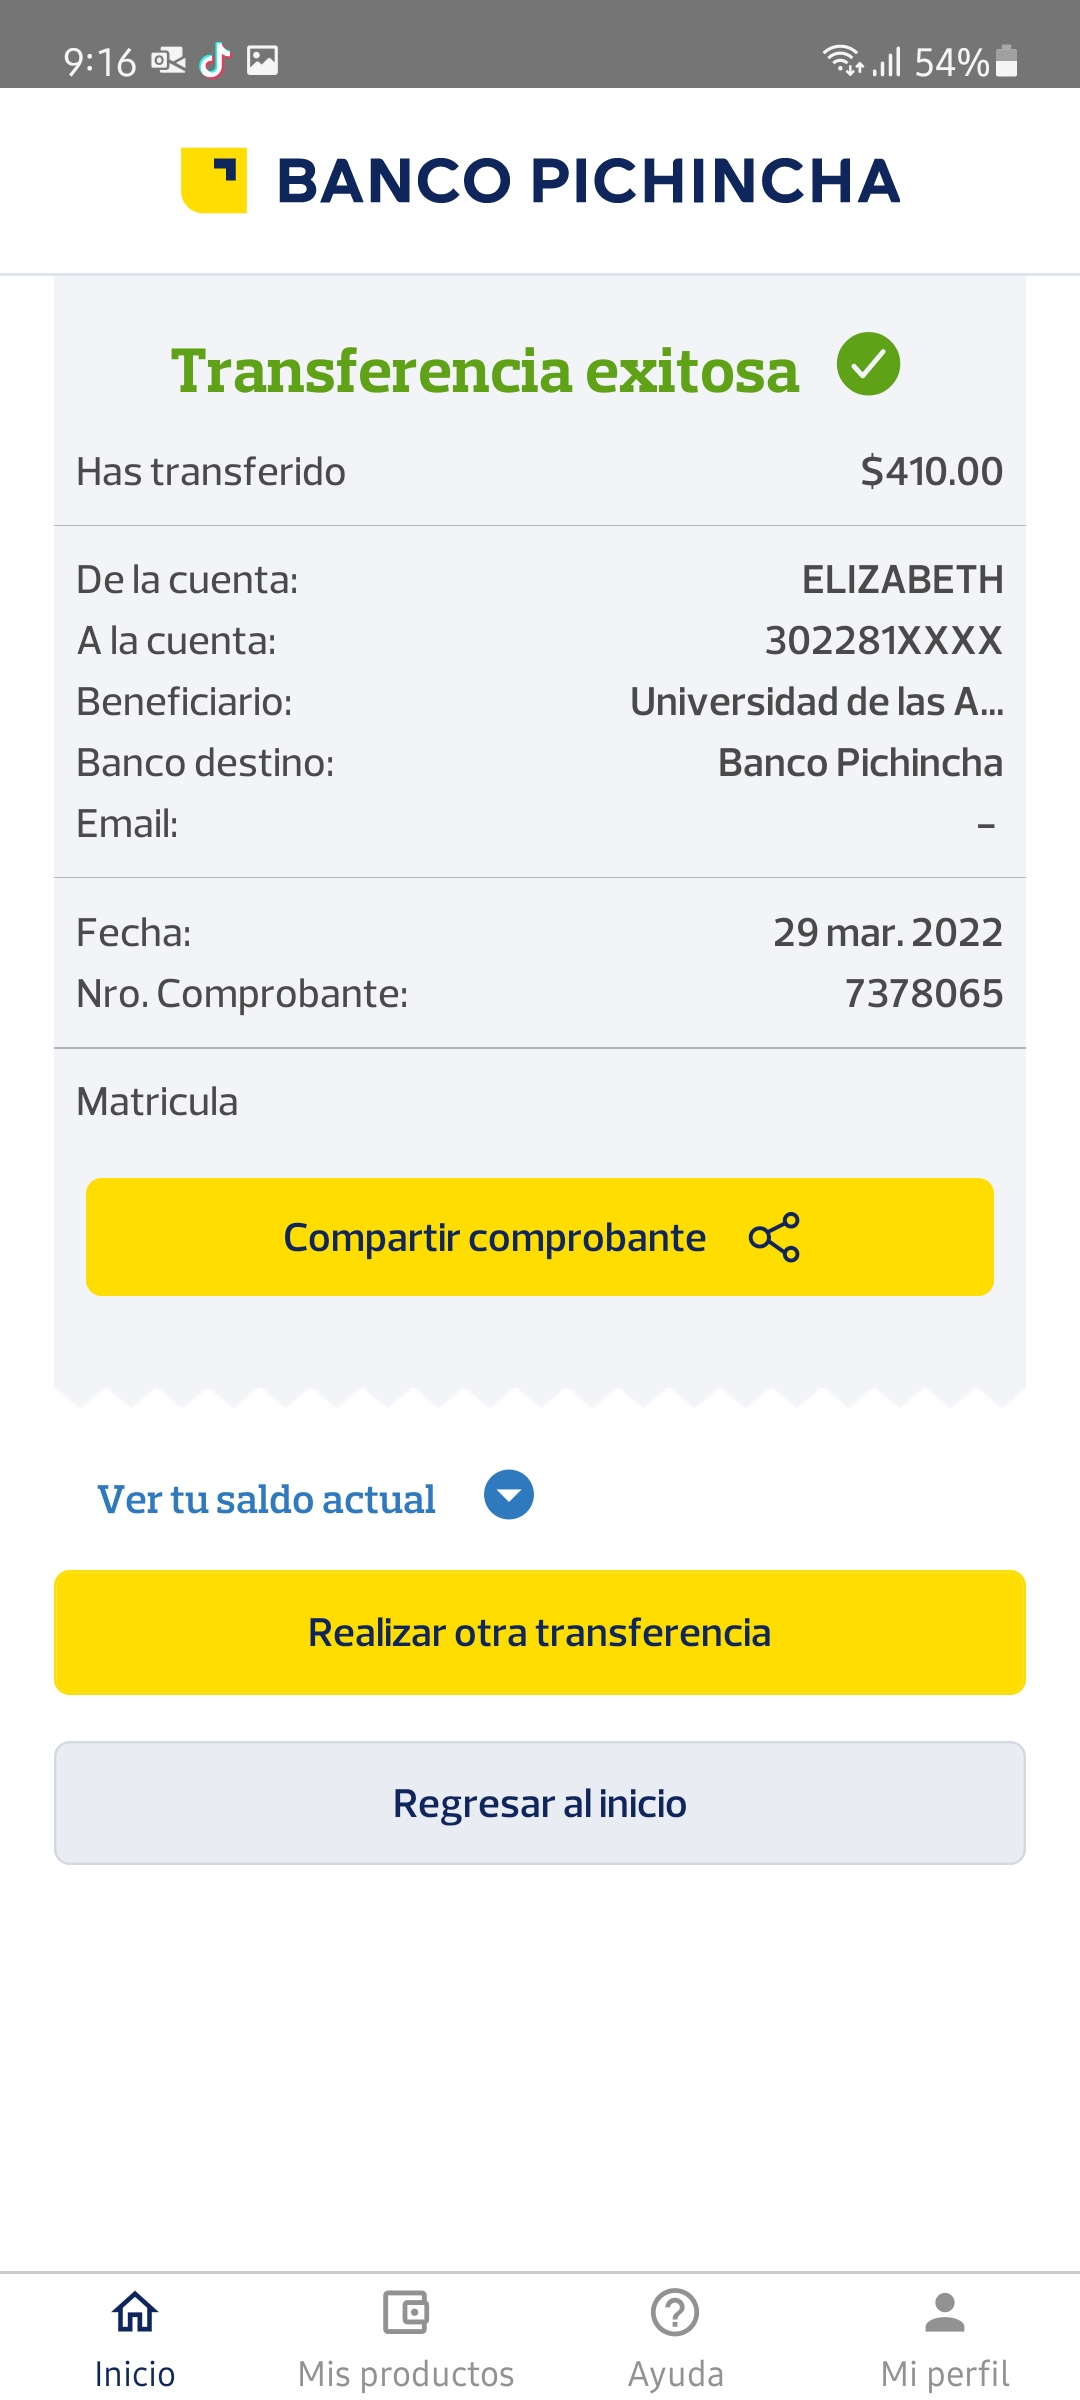Screen dimensions: 1080x2400
Task: Tap the Ver tu saldo actual link
Action: [266, 1499]
